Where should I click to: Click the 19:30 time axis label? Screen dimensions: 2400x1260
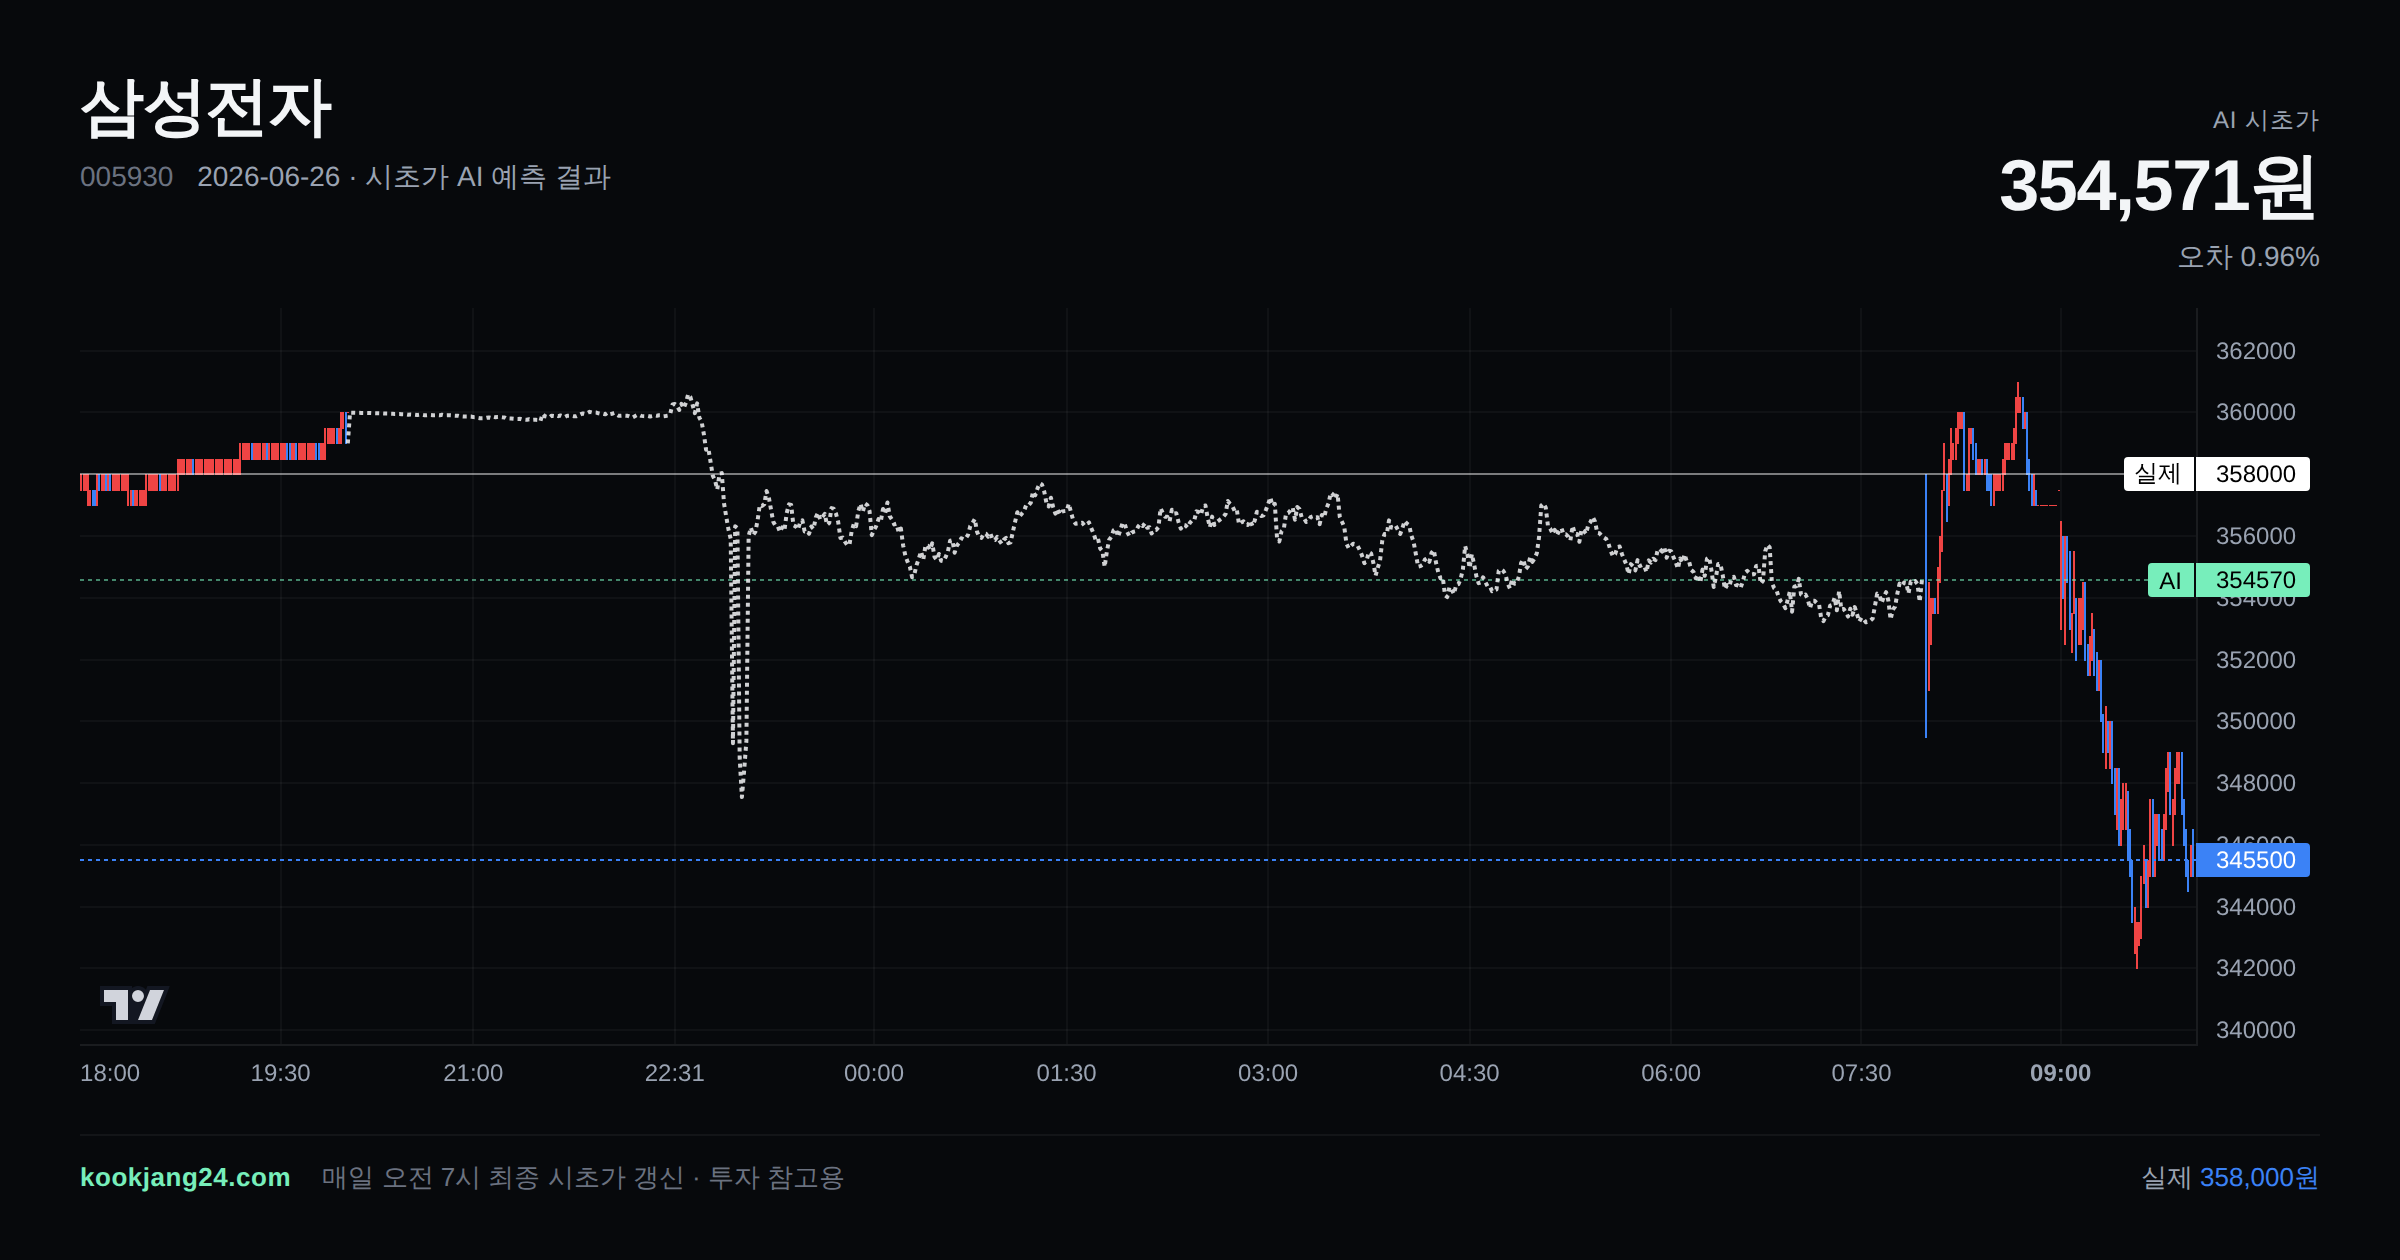point(280,1073)
